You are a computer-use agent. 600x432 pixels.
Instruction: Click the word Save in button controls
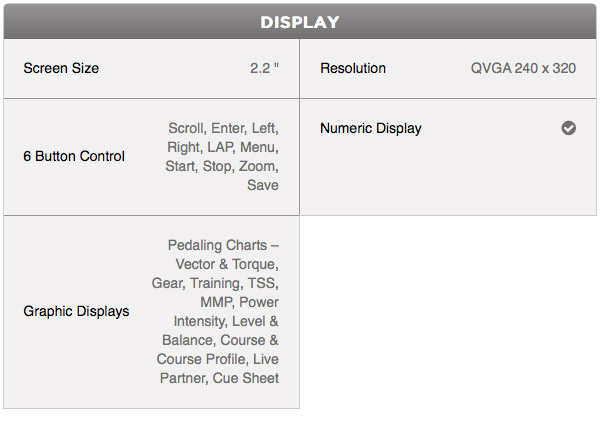(263, 185)
